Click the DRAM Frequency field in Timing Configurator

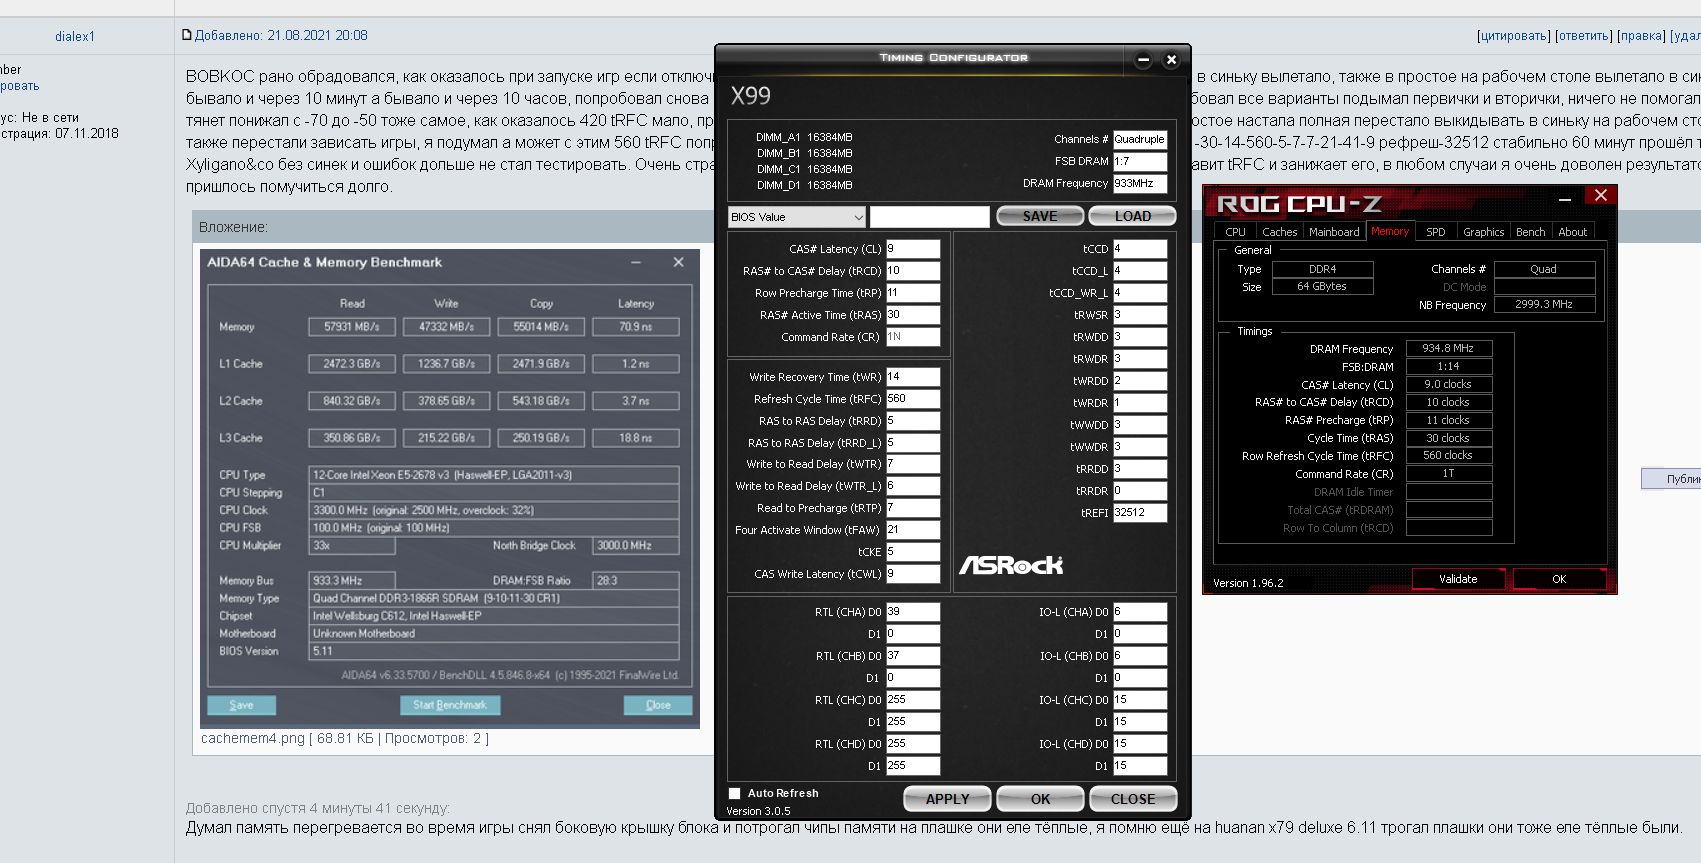[1140, 184]
